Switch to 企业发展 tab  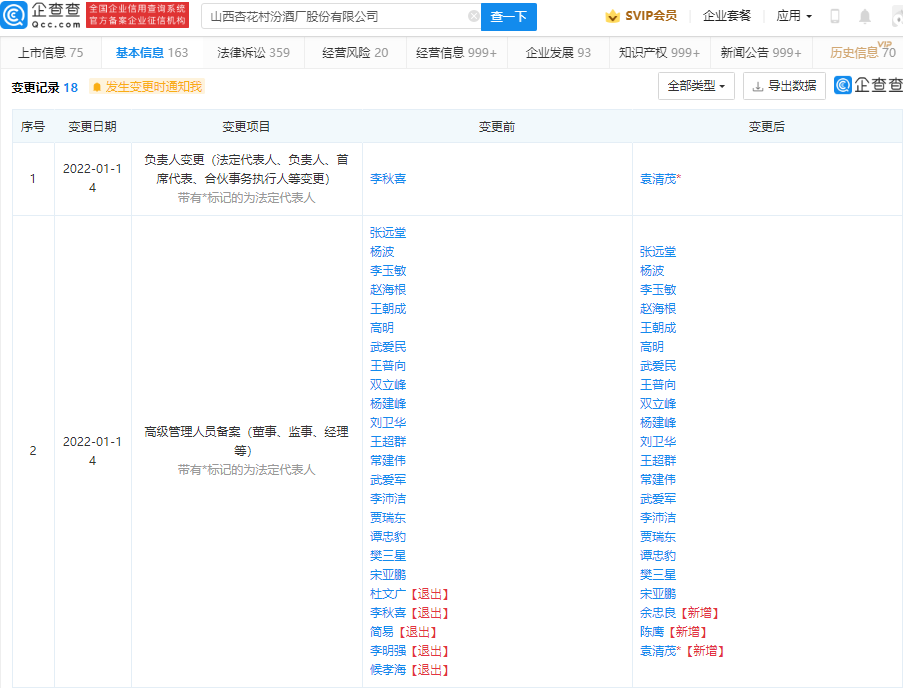(558, 53)
